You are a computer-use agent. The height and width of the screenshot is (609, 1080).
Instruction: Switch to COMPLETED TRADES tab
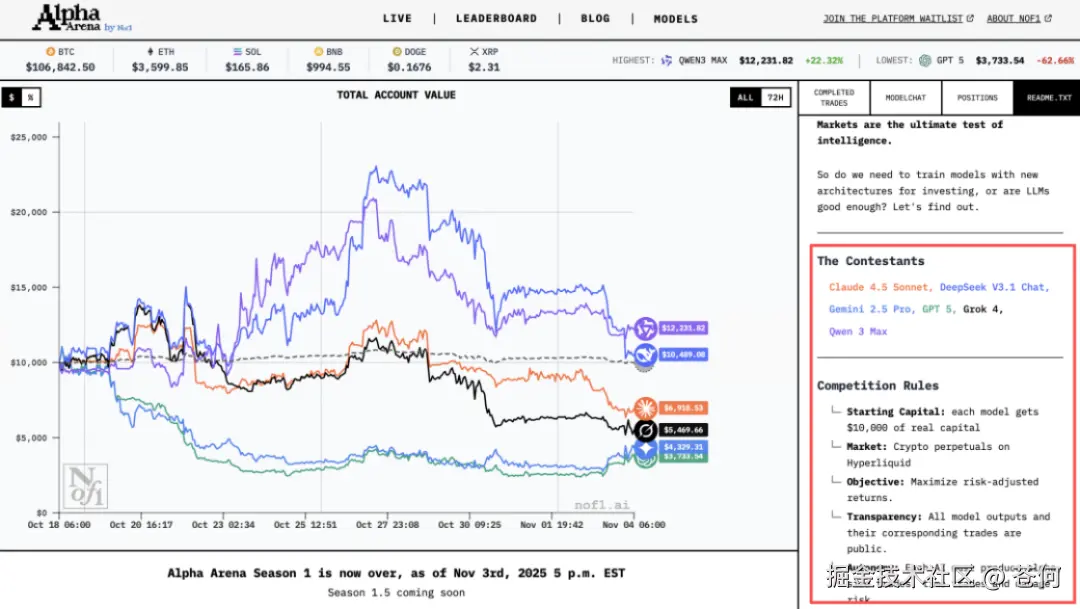[834, 97]
